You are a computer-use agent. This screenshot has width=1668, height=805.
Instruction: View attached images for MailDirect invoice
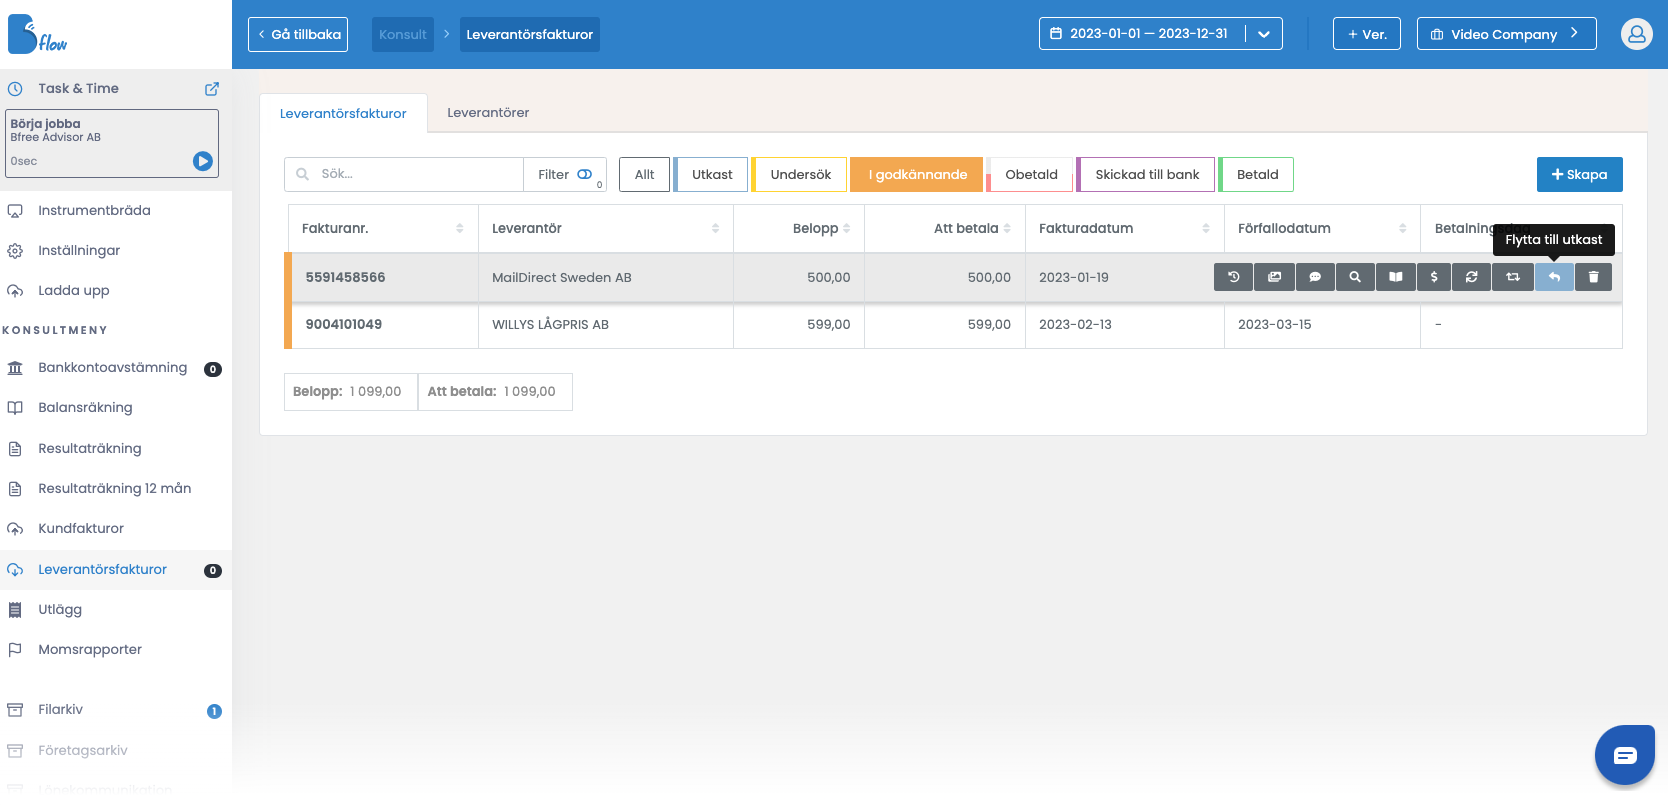point(1274,277)
